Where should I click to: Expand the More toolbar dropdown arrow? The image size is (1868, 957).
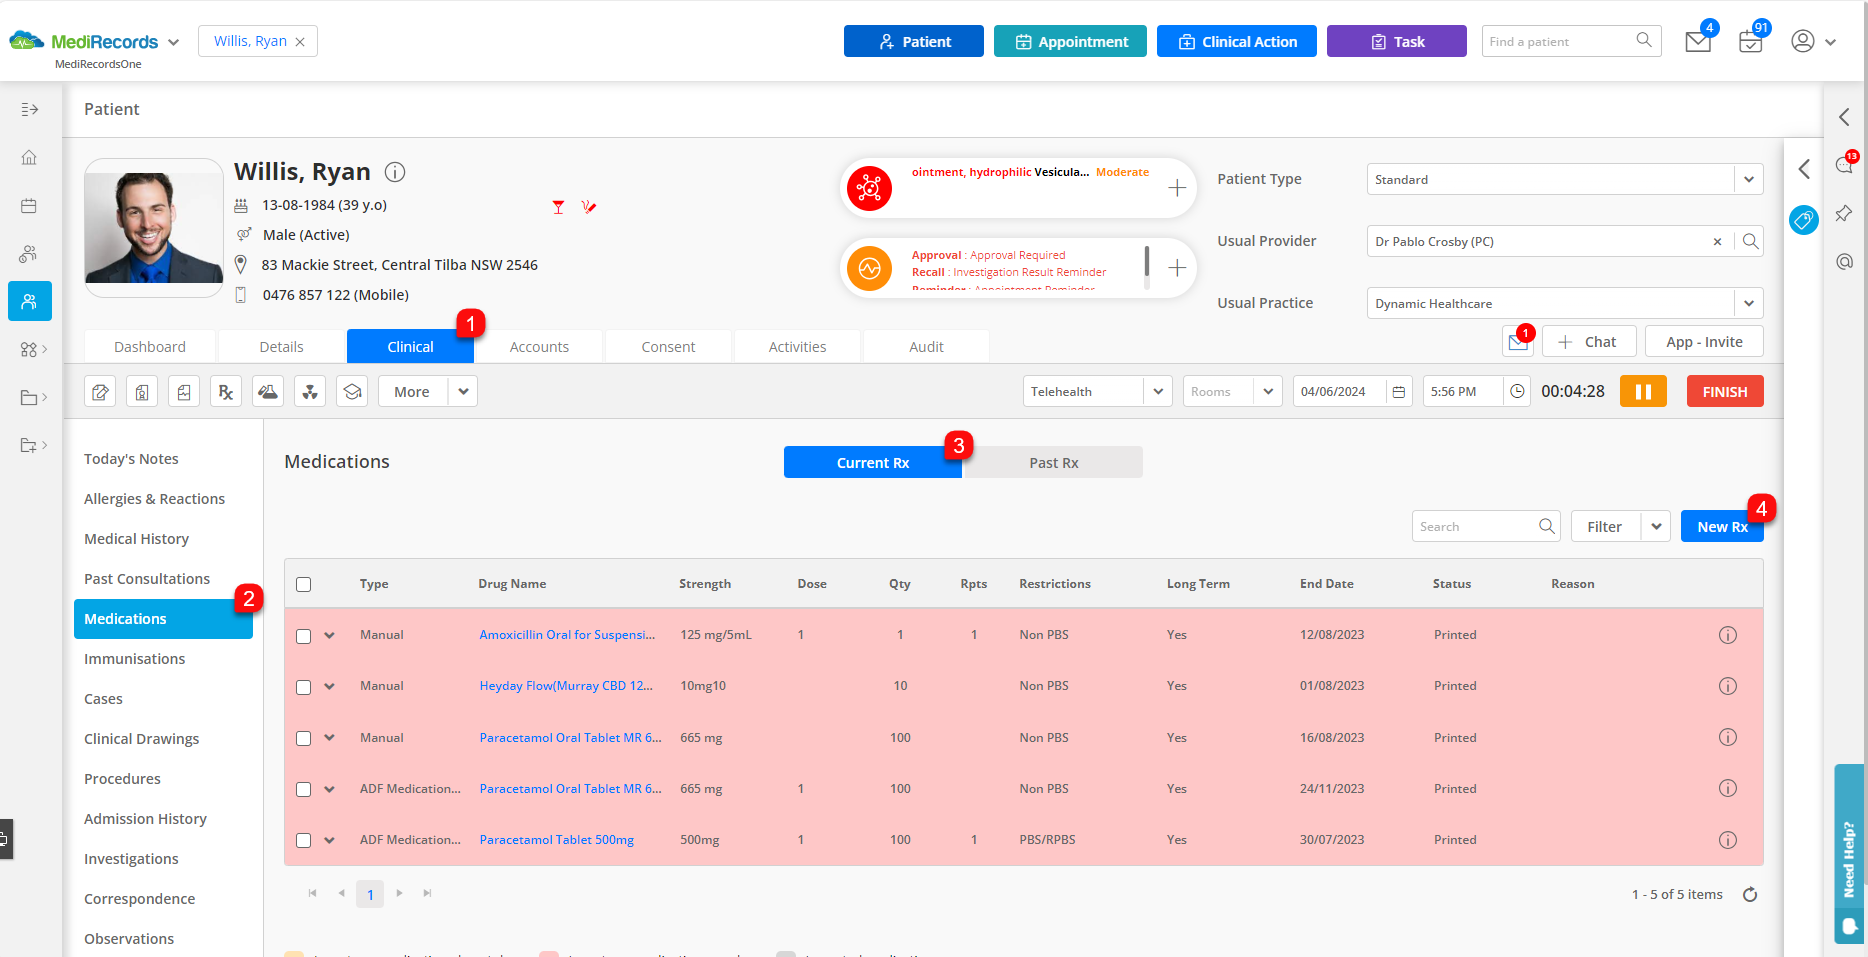(x=463, y=392)
